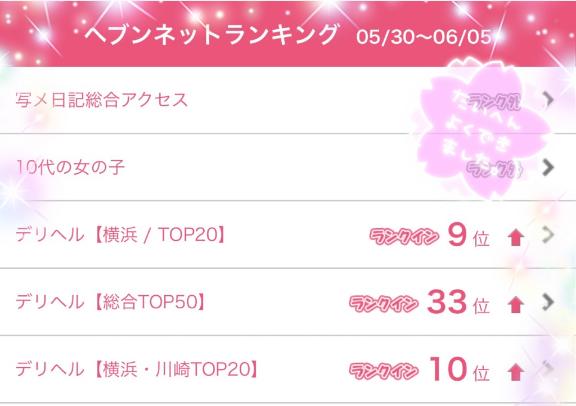Click ランクイン badge next to 10位

tap(384, 371)
